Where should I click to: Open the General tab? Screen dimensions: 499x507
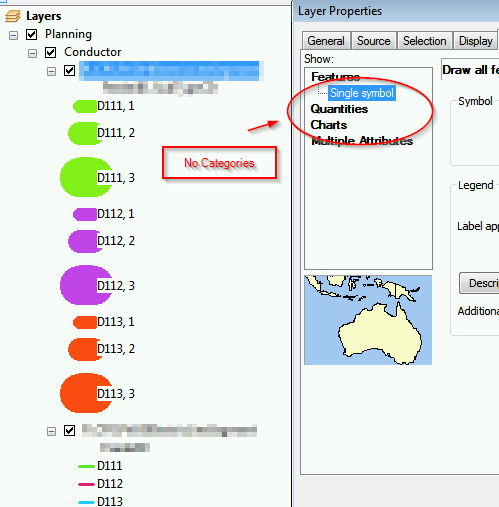coord(326,41)
